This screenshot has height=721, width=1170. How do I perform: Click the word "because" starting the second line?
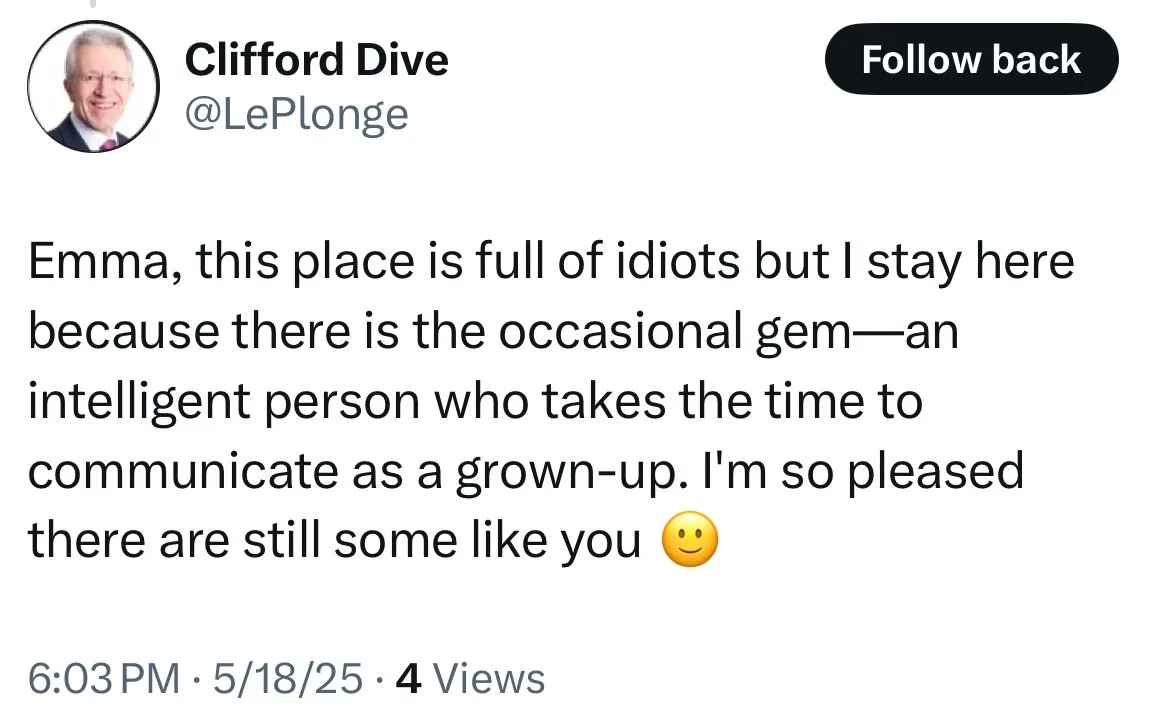click(122, 334)
